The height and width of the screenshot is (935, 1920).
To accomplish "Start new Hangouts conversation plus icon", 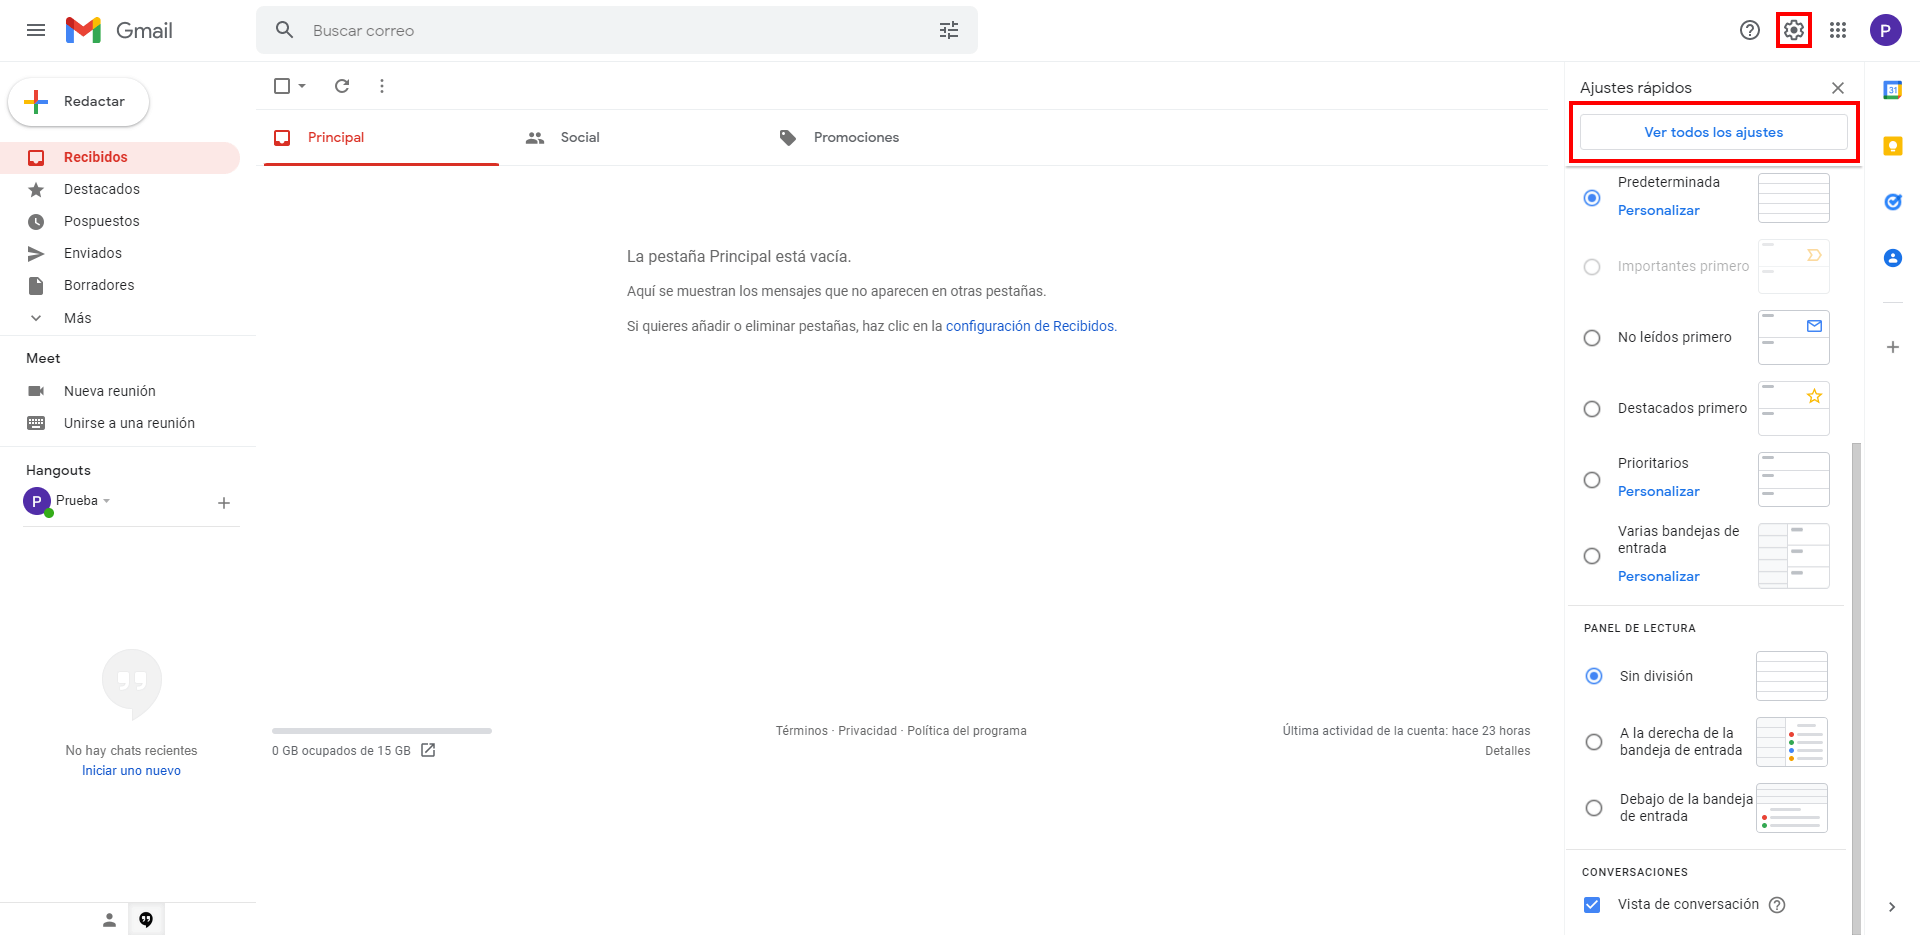I will (224, 503).
